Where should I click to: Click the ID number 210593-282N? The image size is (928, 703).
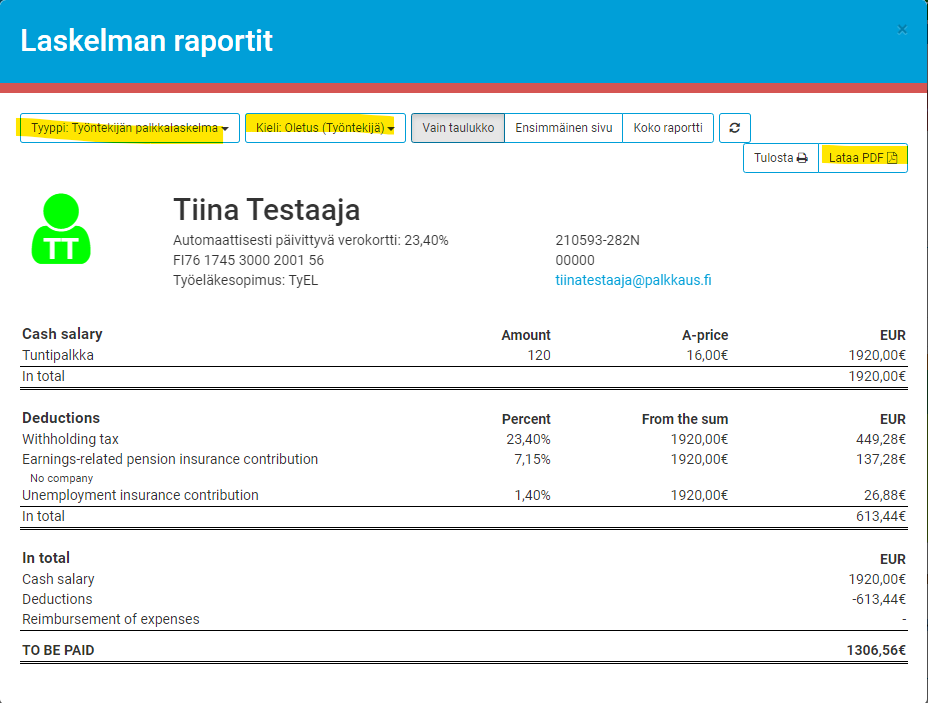tap(597, 240)
